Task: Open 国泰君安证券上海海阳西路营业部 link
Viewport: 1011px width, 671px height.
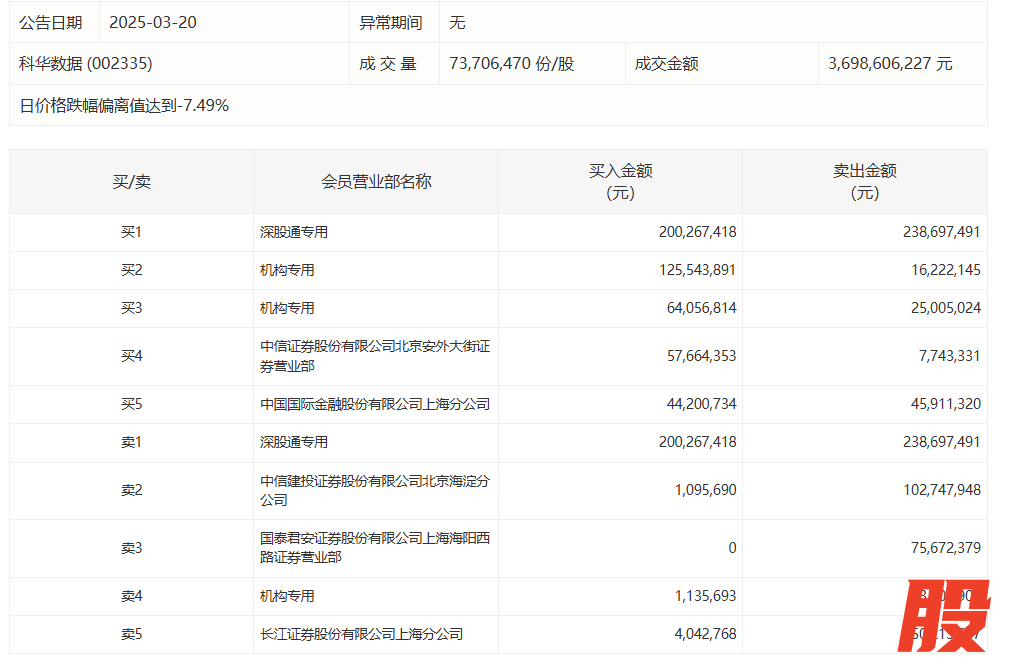Action: pyautogui.click(x=375, y=547)
